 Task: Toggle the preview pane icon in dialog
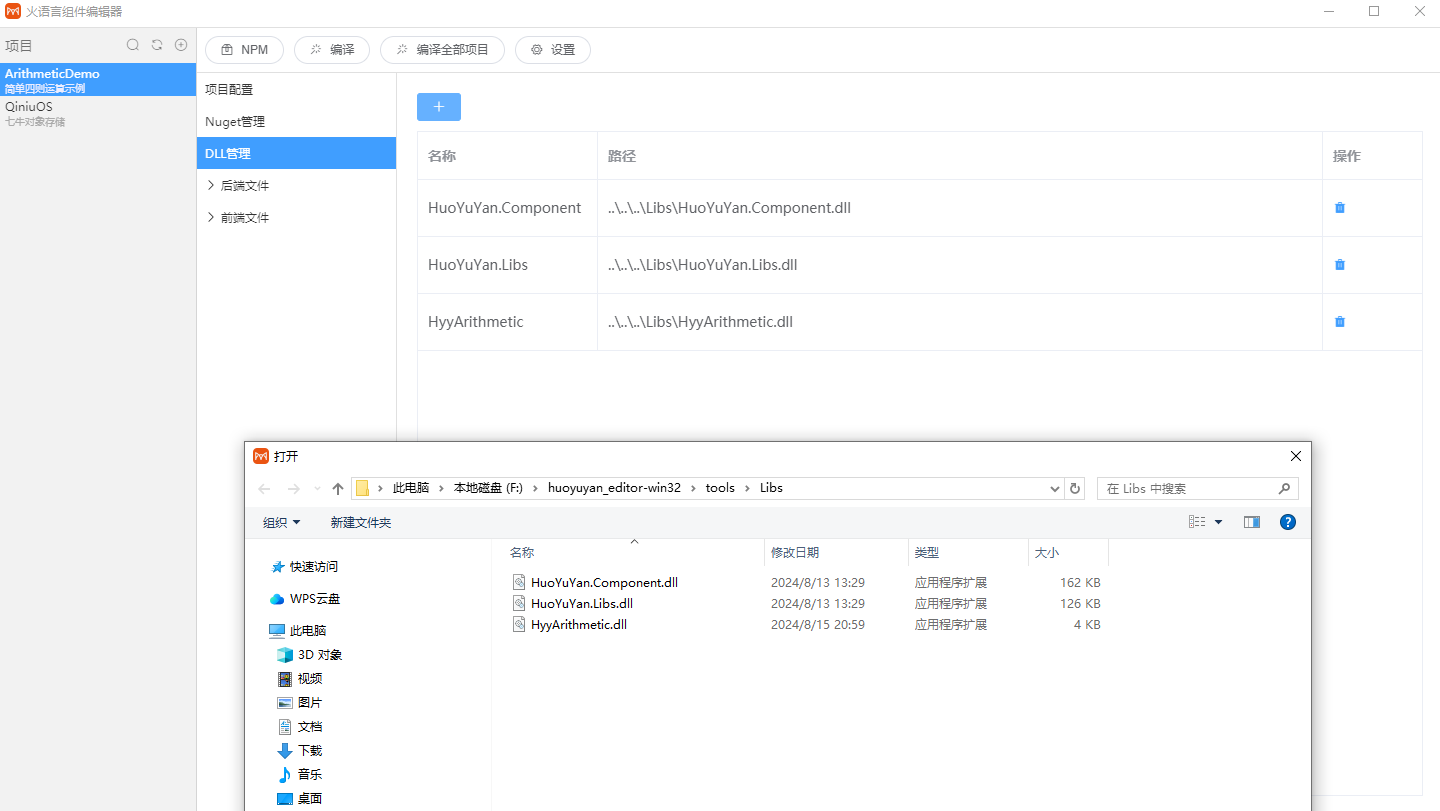[1251, 521]
